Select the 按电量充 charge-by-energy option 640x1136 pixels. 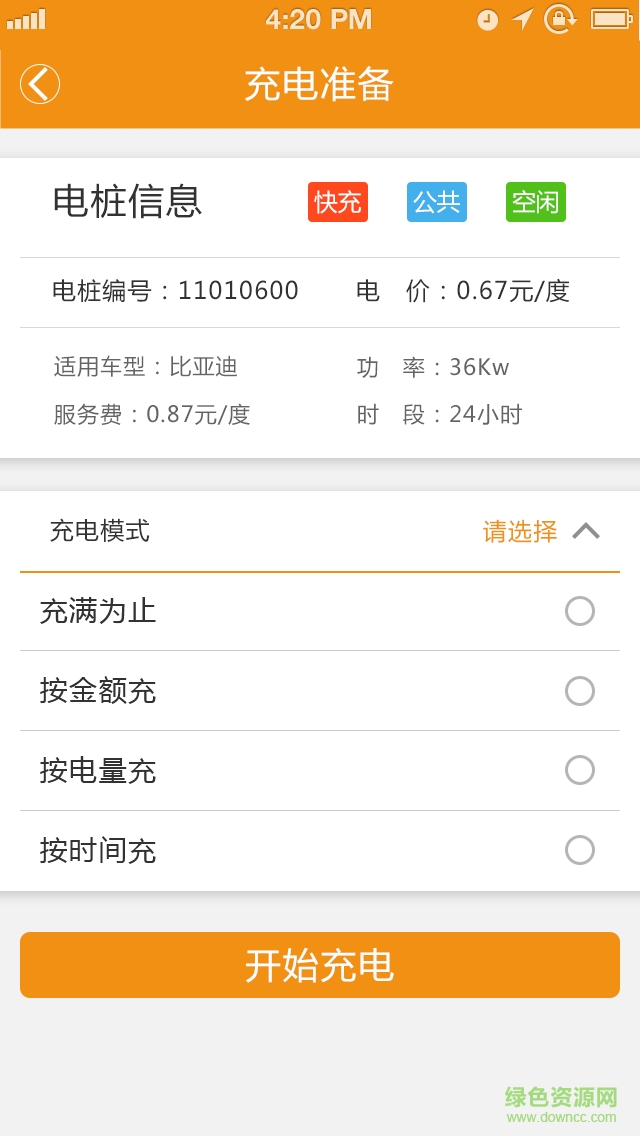(579, 771)
